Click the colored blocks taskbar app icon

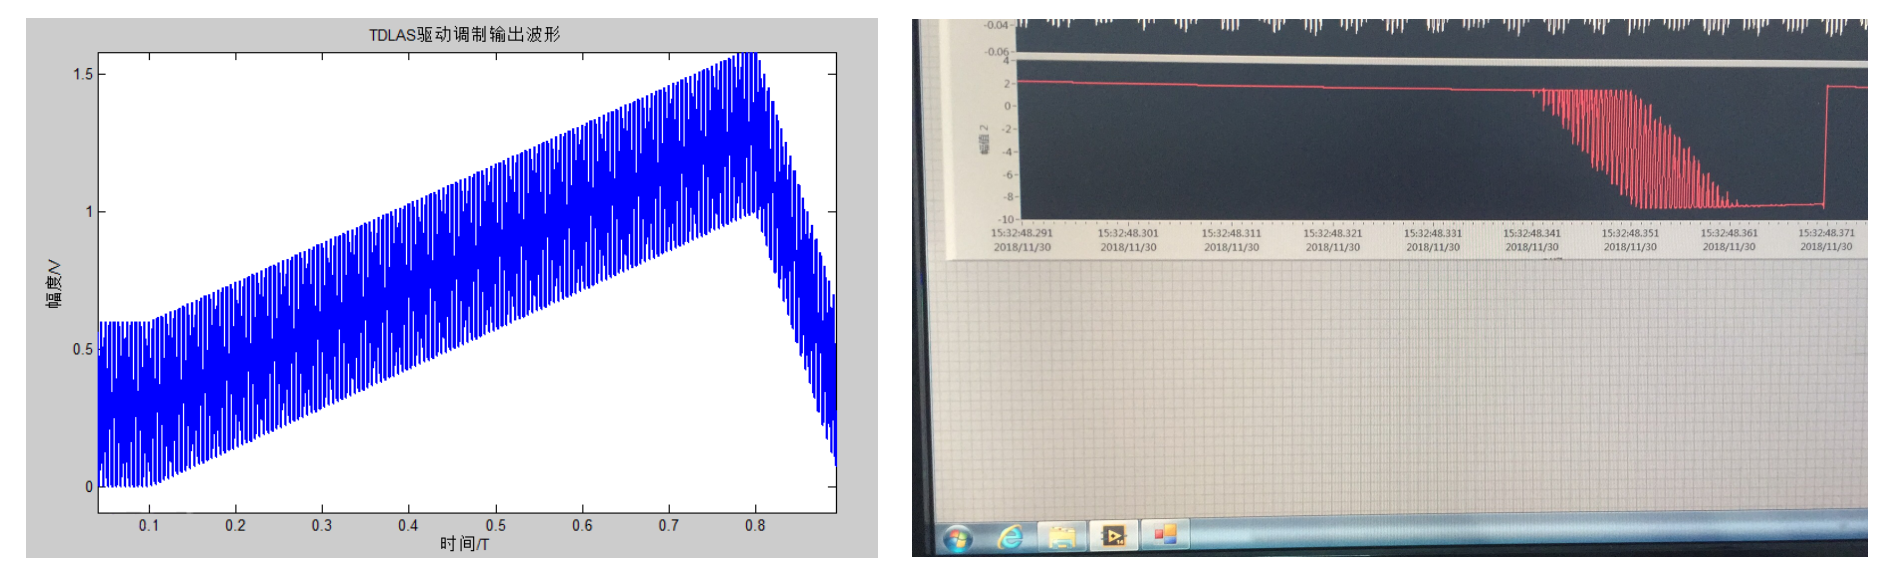pos(1165,535)
